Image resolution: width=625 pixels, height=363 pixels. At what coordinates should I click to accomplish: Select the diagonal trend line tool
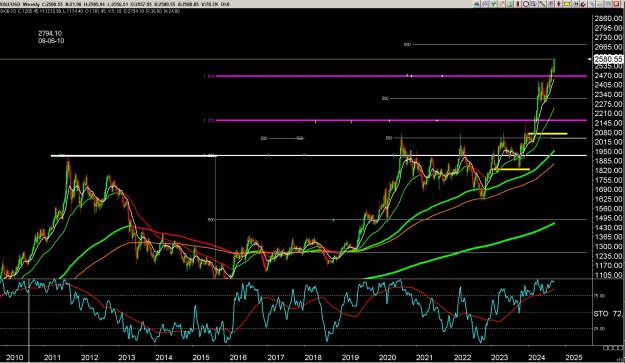coord(542,4)
